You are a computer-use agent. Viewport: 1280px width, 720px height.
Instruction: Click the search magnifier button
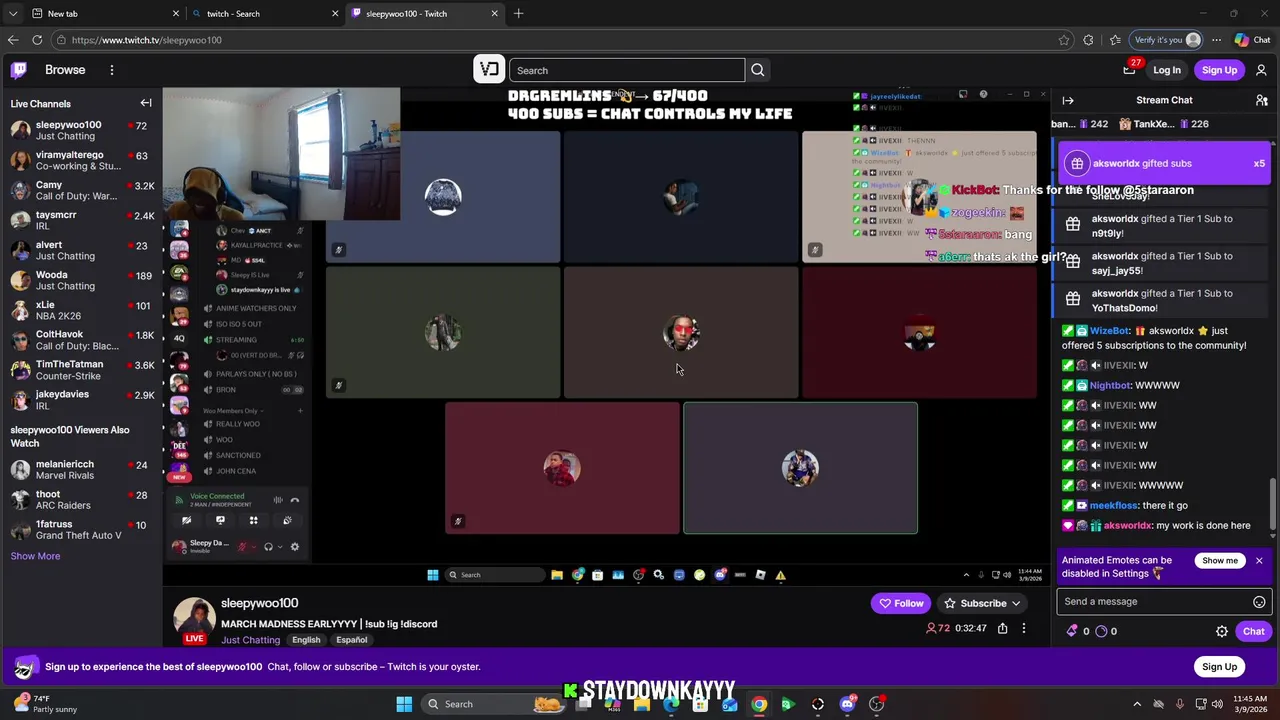[758, 70]
